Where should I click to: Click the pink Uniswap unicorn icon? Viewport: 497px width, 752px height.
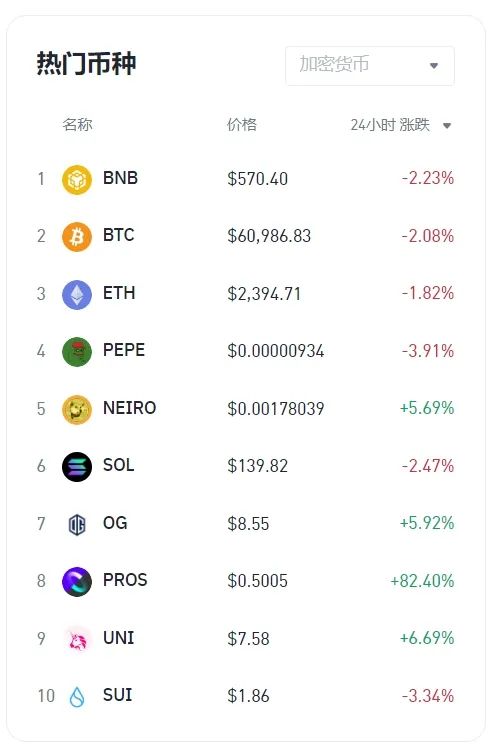[78, 640]
